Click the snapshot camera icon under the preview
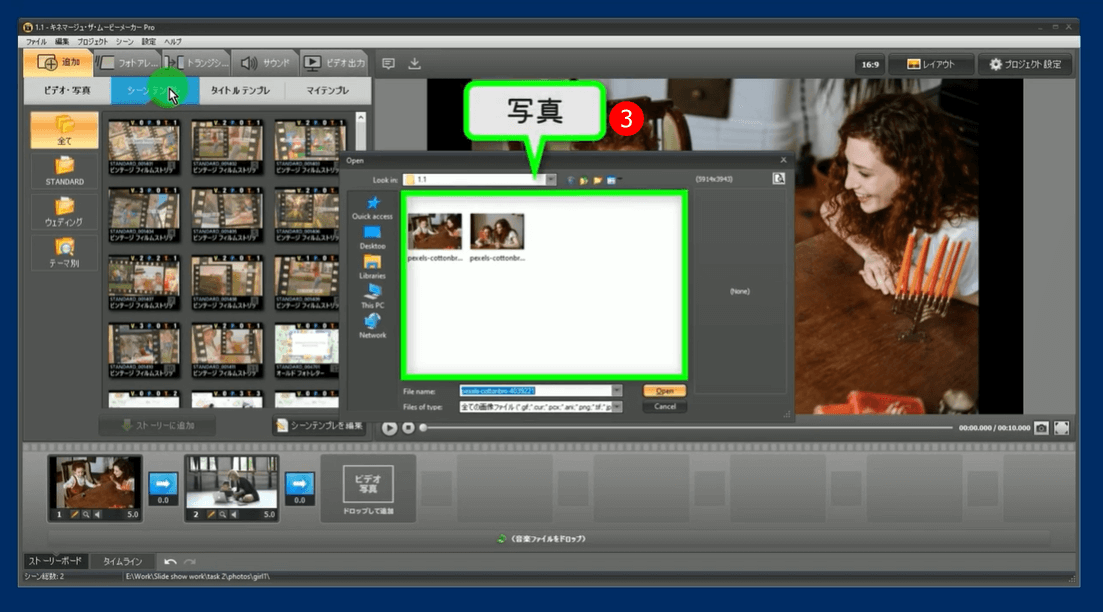Viewport: 1103px width, 612px height. pyautogui.click(x=1041, y=428)
